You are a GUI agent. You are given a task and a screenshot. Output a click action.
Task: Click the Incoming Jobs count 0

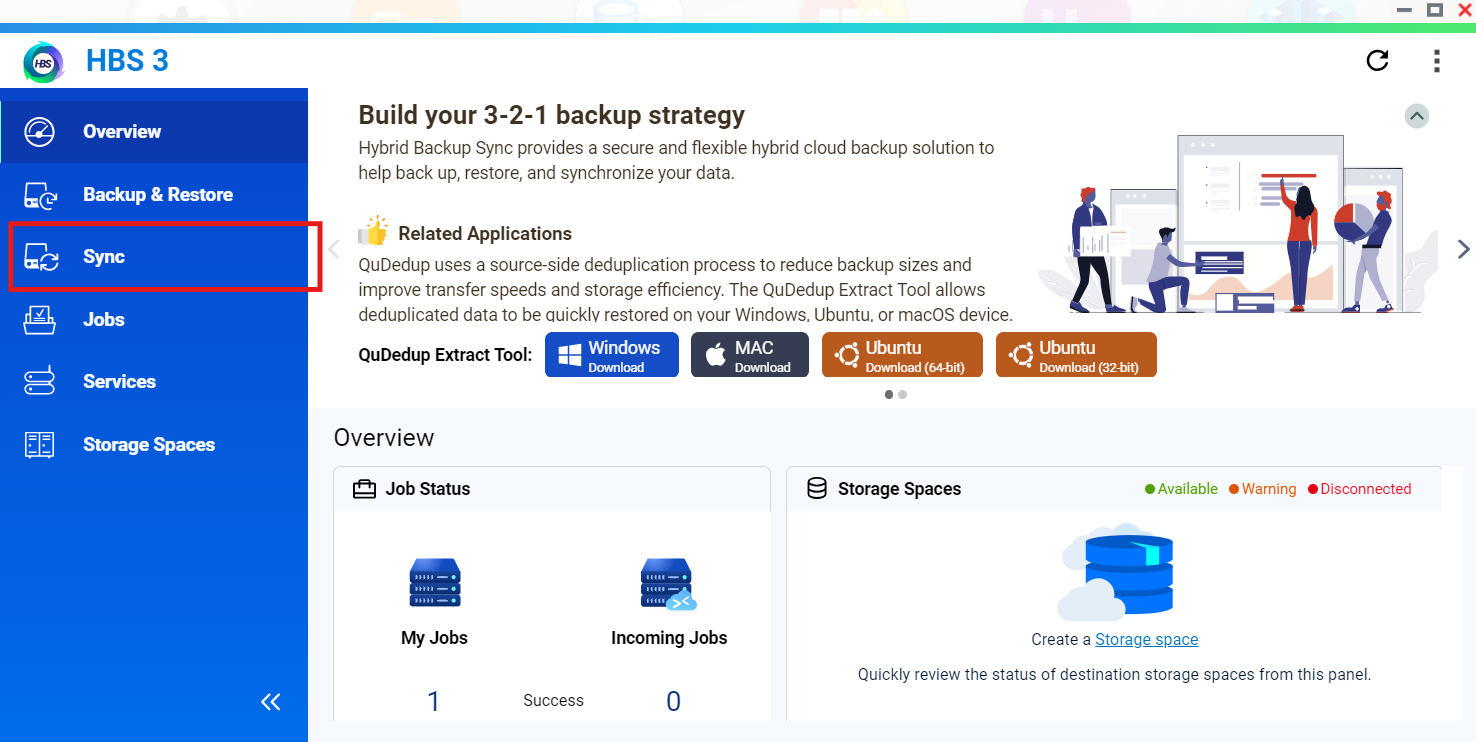coord(673,702)
